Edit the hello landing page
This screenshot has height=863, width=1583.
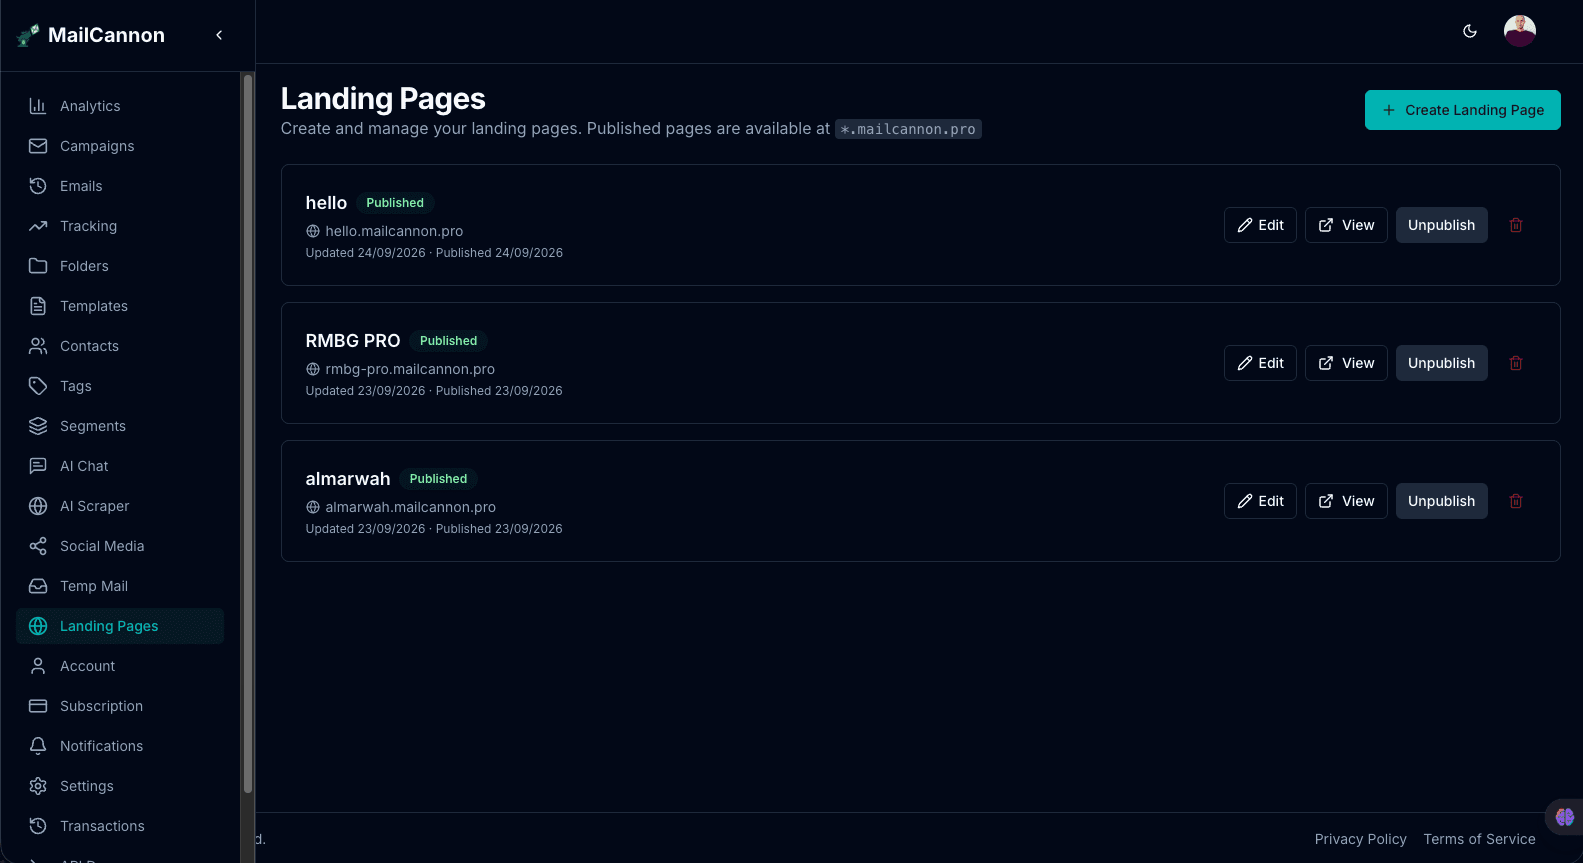point(1260,225)
